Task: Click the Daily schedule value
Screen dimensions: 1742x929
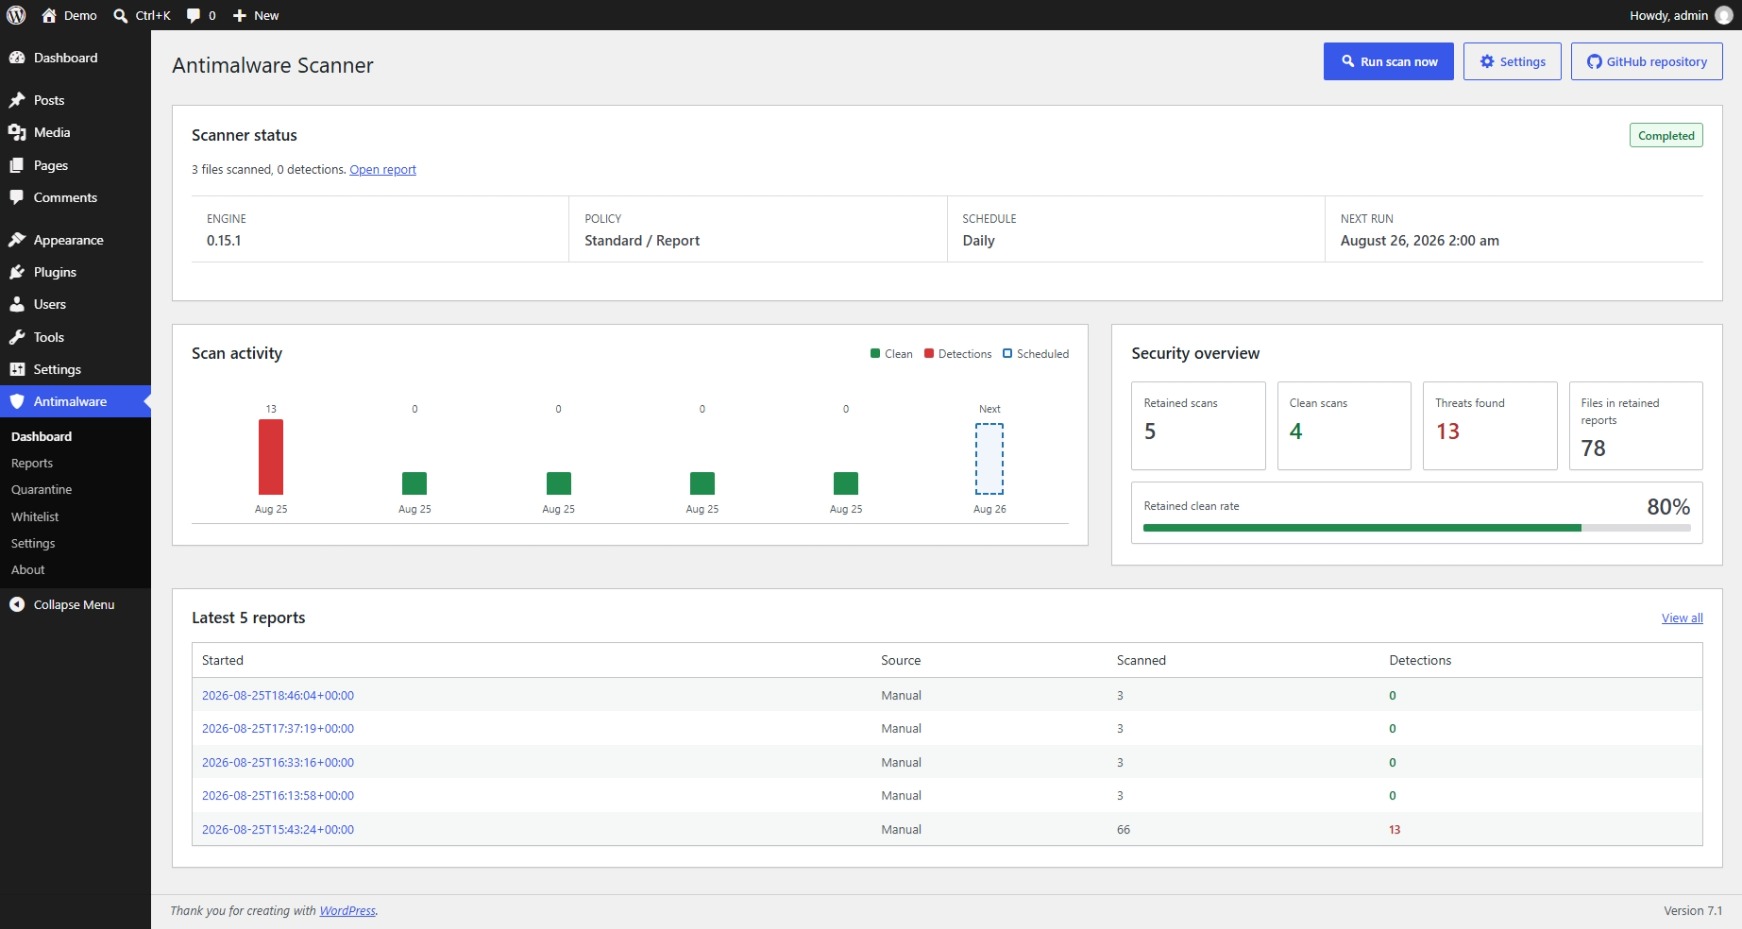Action: pos(978,241)
